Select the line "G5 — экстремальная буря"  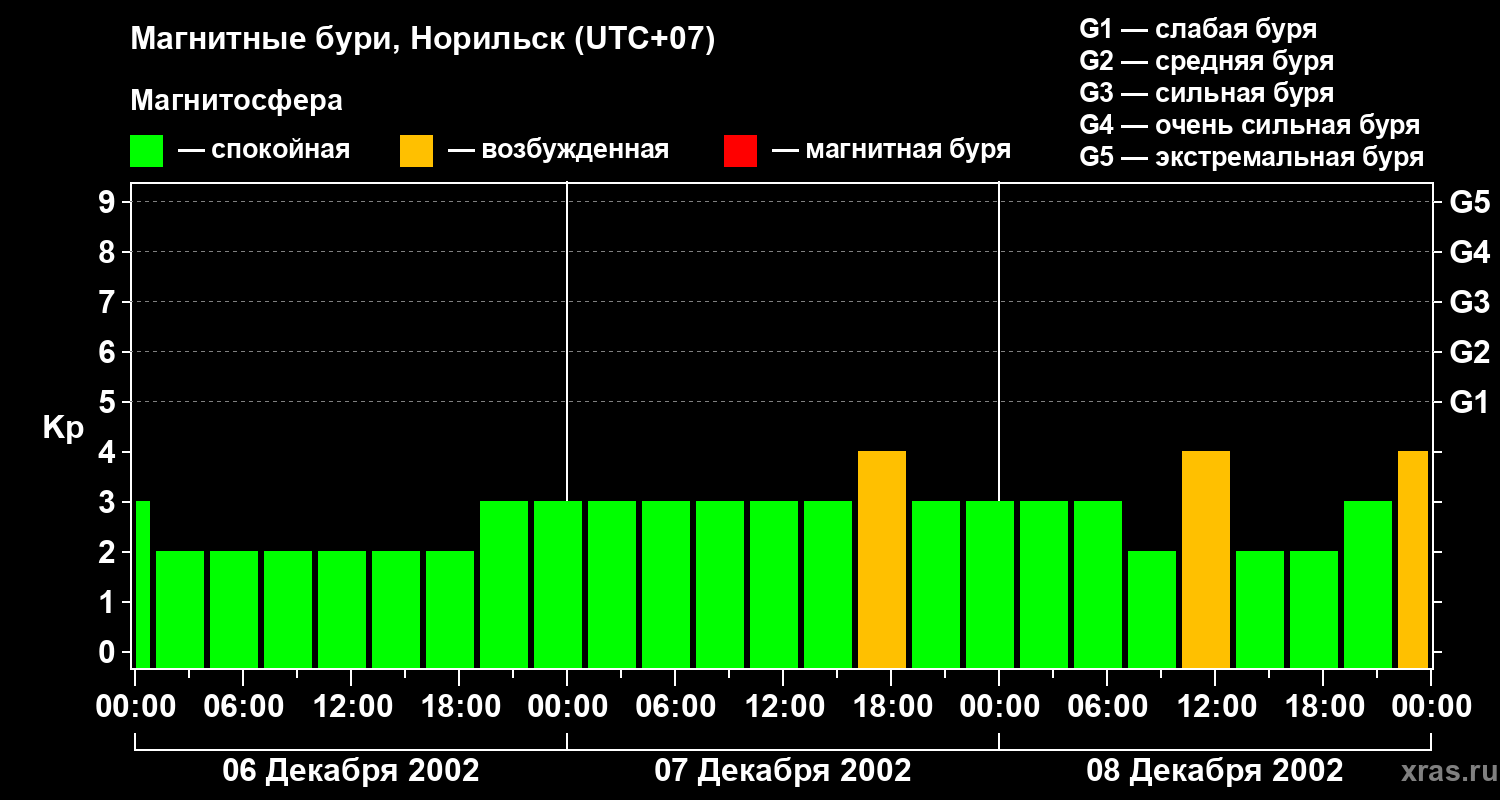tap(1252, 158)
